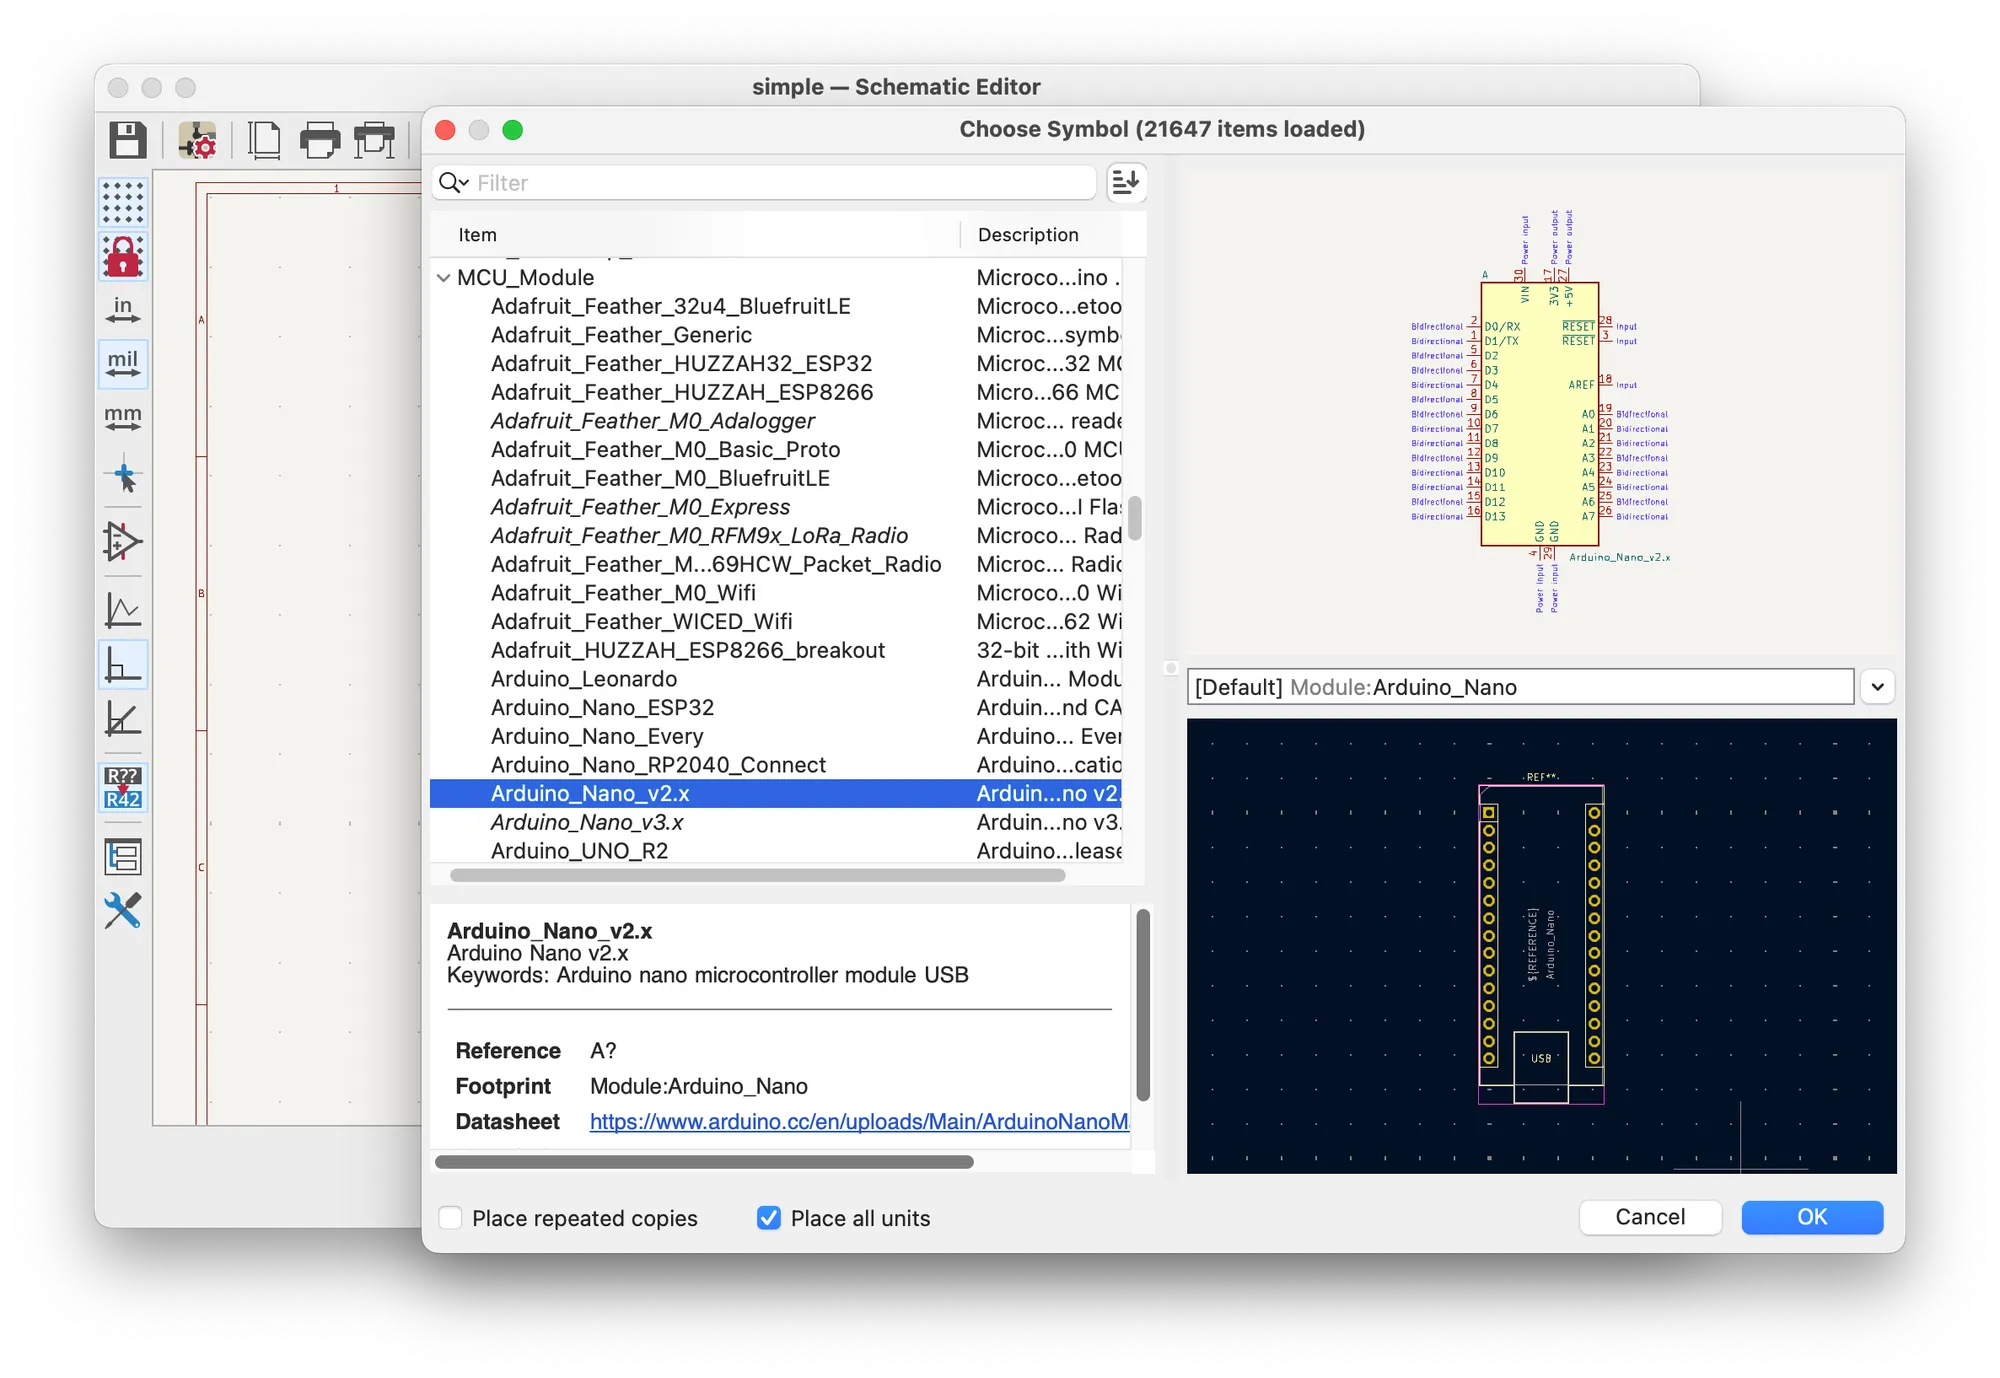Show hierarchy navigator panel icon

click(x=123, y=856)
